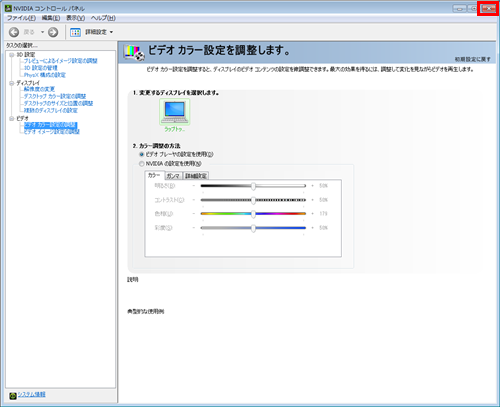The image size is (500, 407).
Task: Click the minus button beside 明るさ slider
Action: click(x=194, y=186)
